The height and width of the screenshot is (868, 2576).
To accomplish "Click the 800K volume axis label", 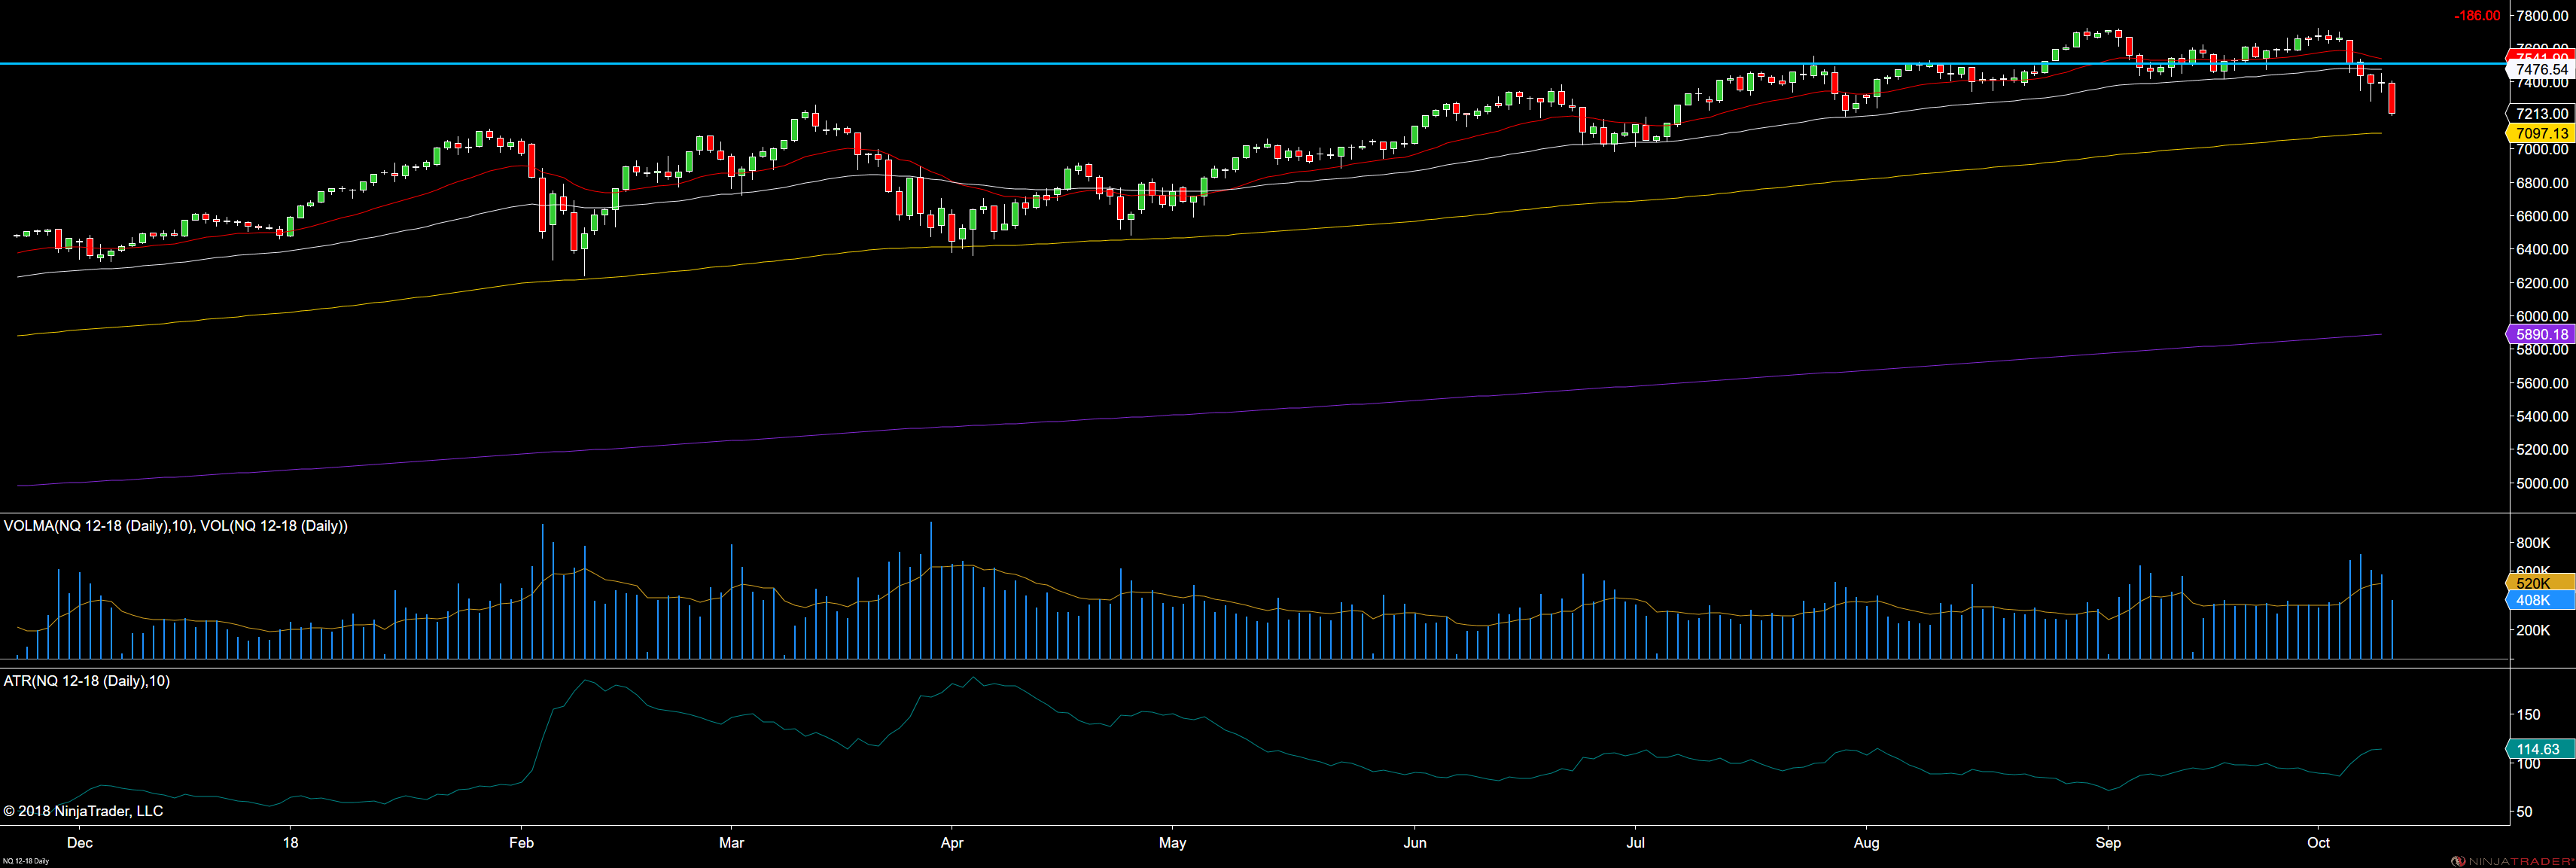I will pos(2534,543).
